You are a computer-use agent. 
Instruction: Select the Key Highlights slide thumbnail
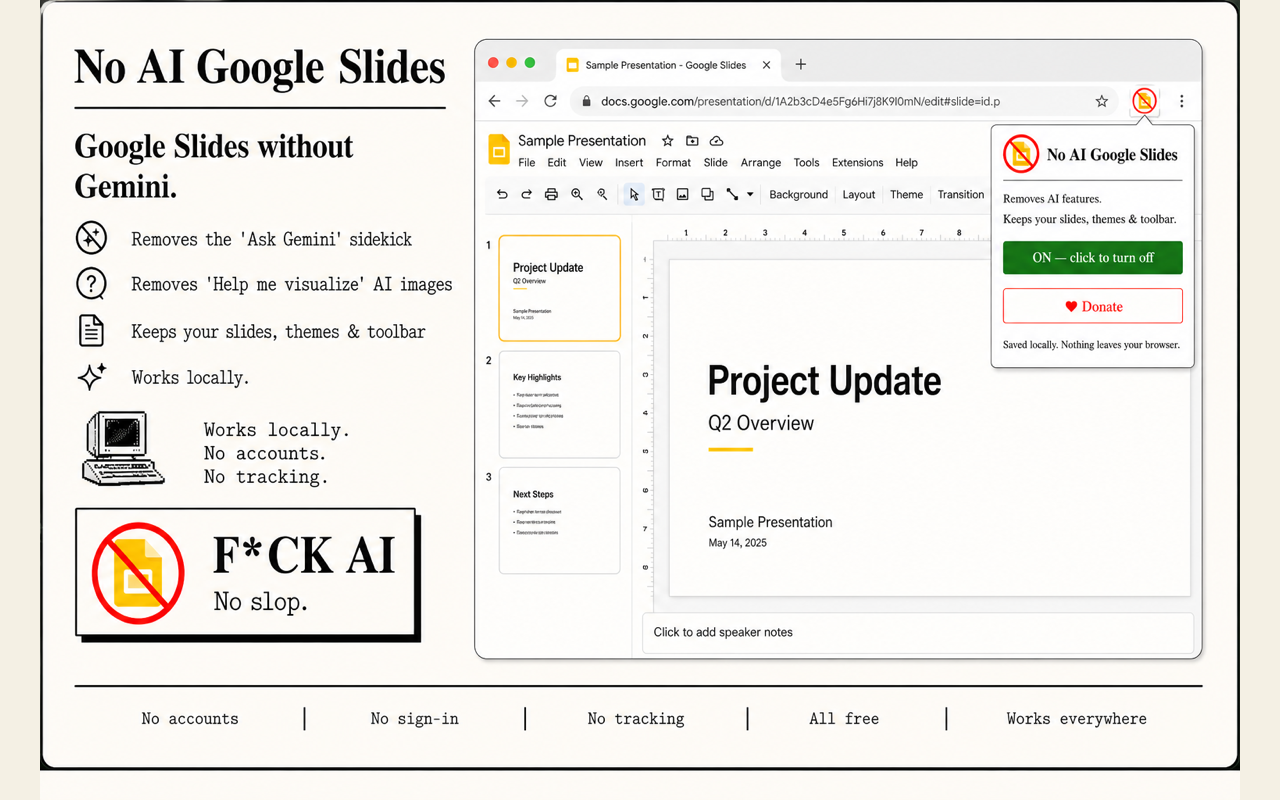[x=559, y=404]
